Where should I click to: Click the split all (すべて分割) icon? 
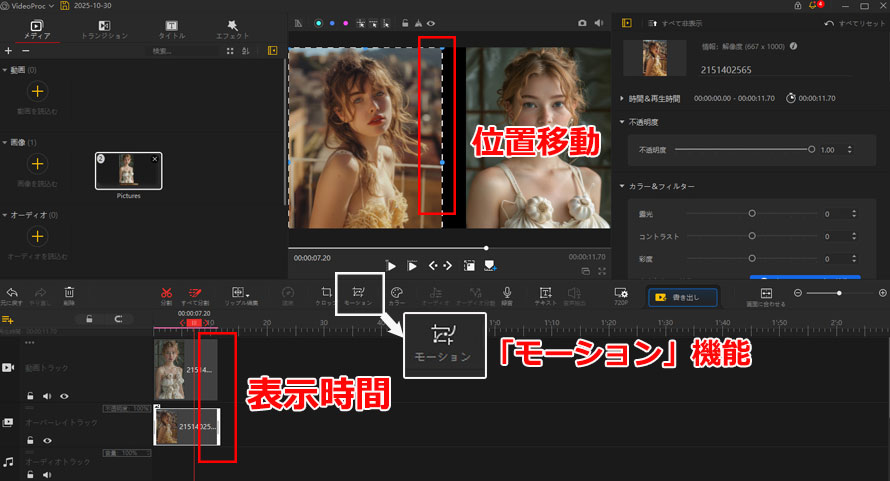point(195,292)
